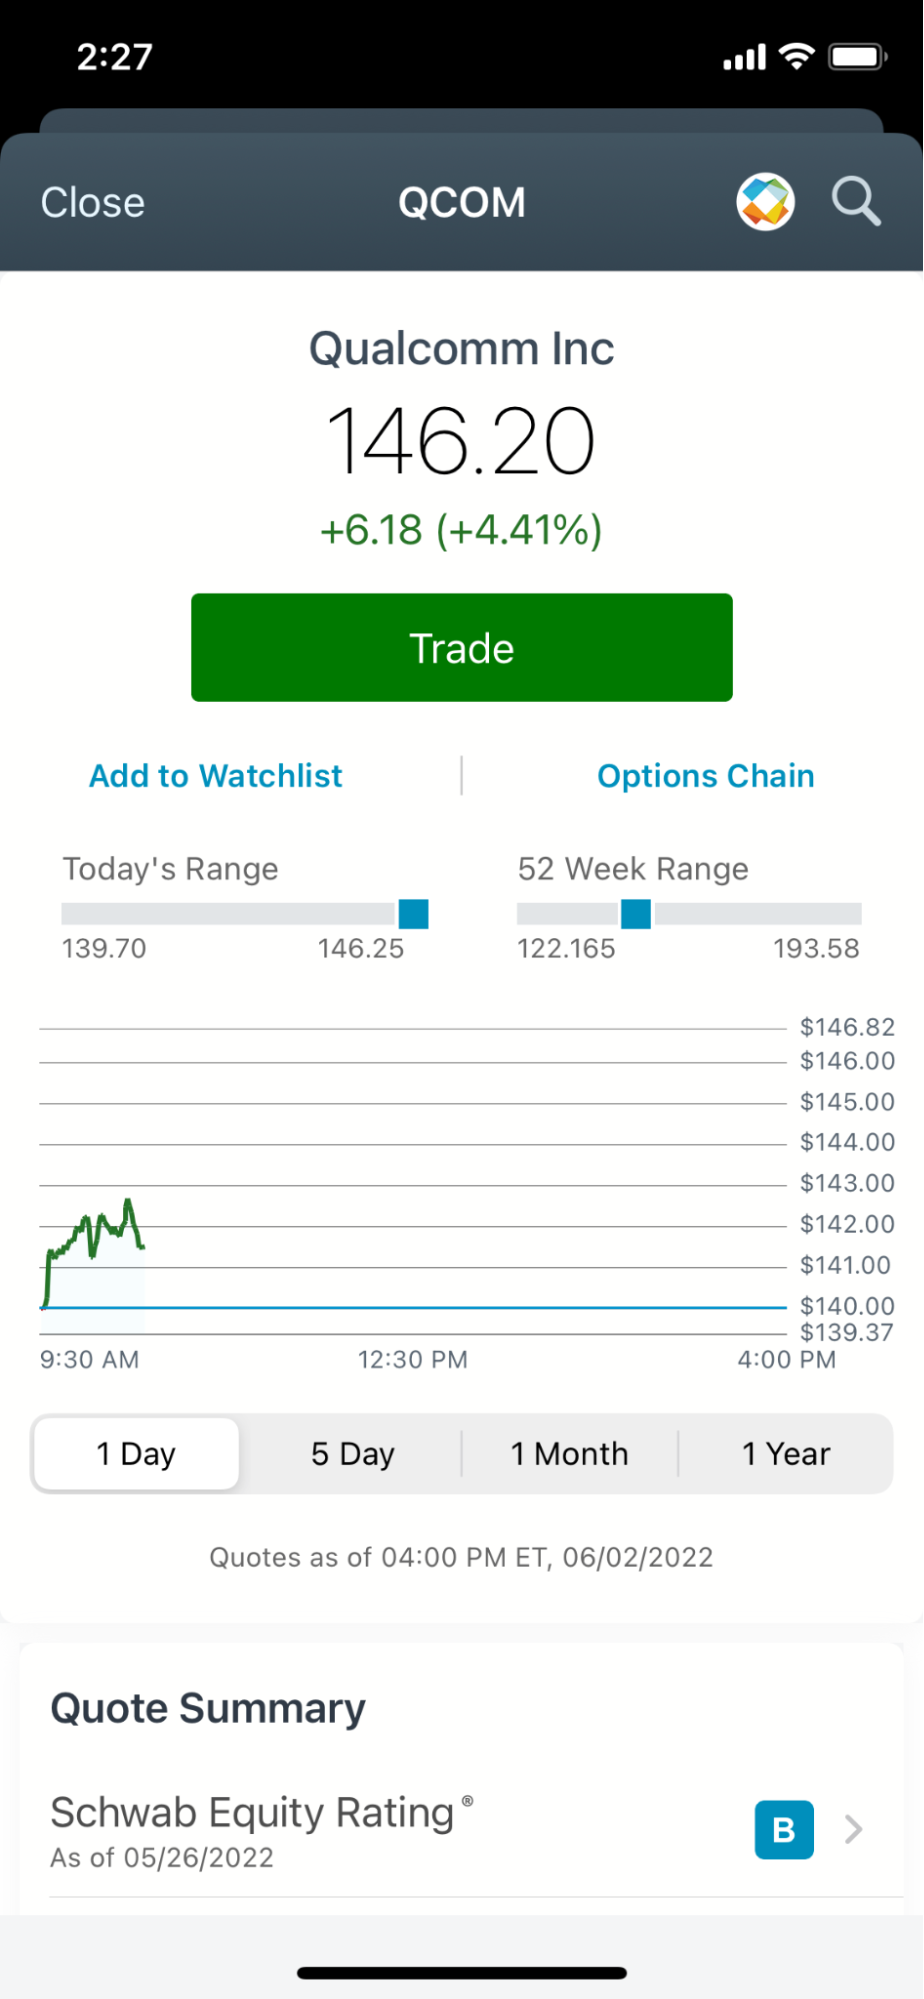Viewport: 924px width, 1999px height.
Task: Tap the cellular signal bars icon
Action: click(x=744, y=59)
